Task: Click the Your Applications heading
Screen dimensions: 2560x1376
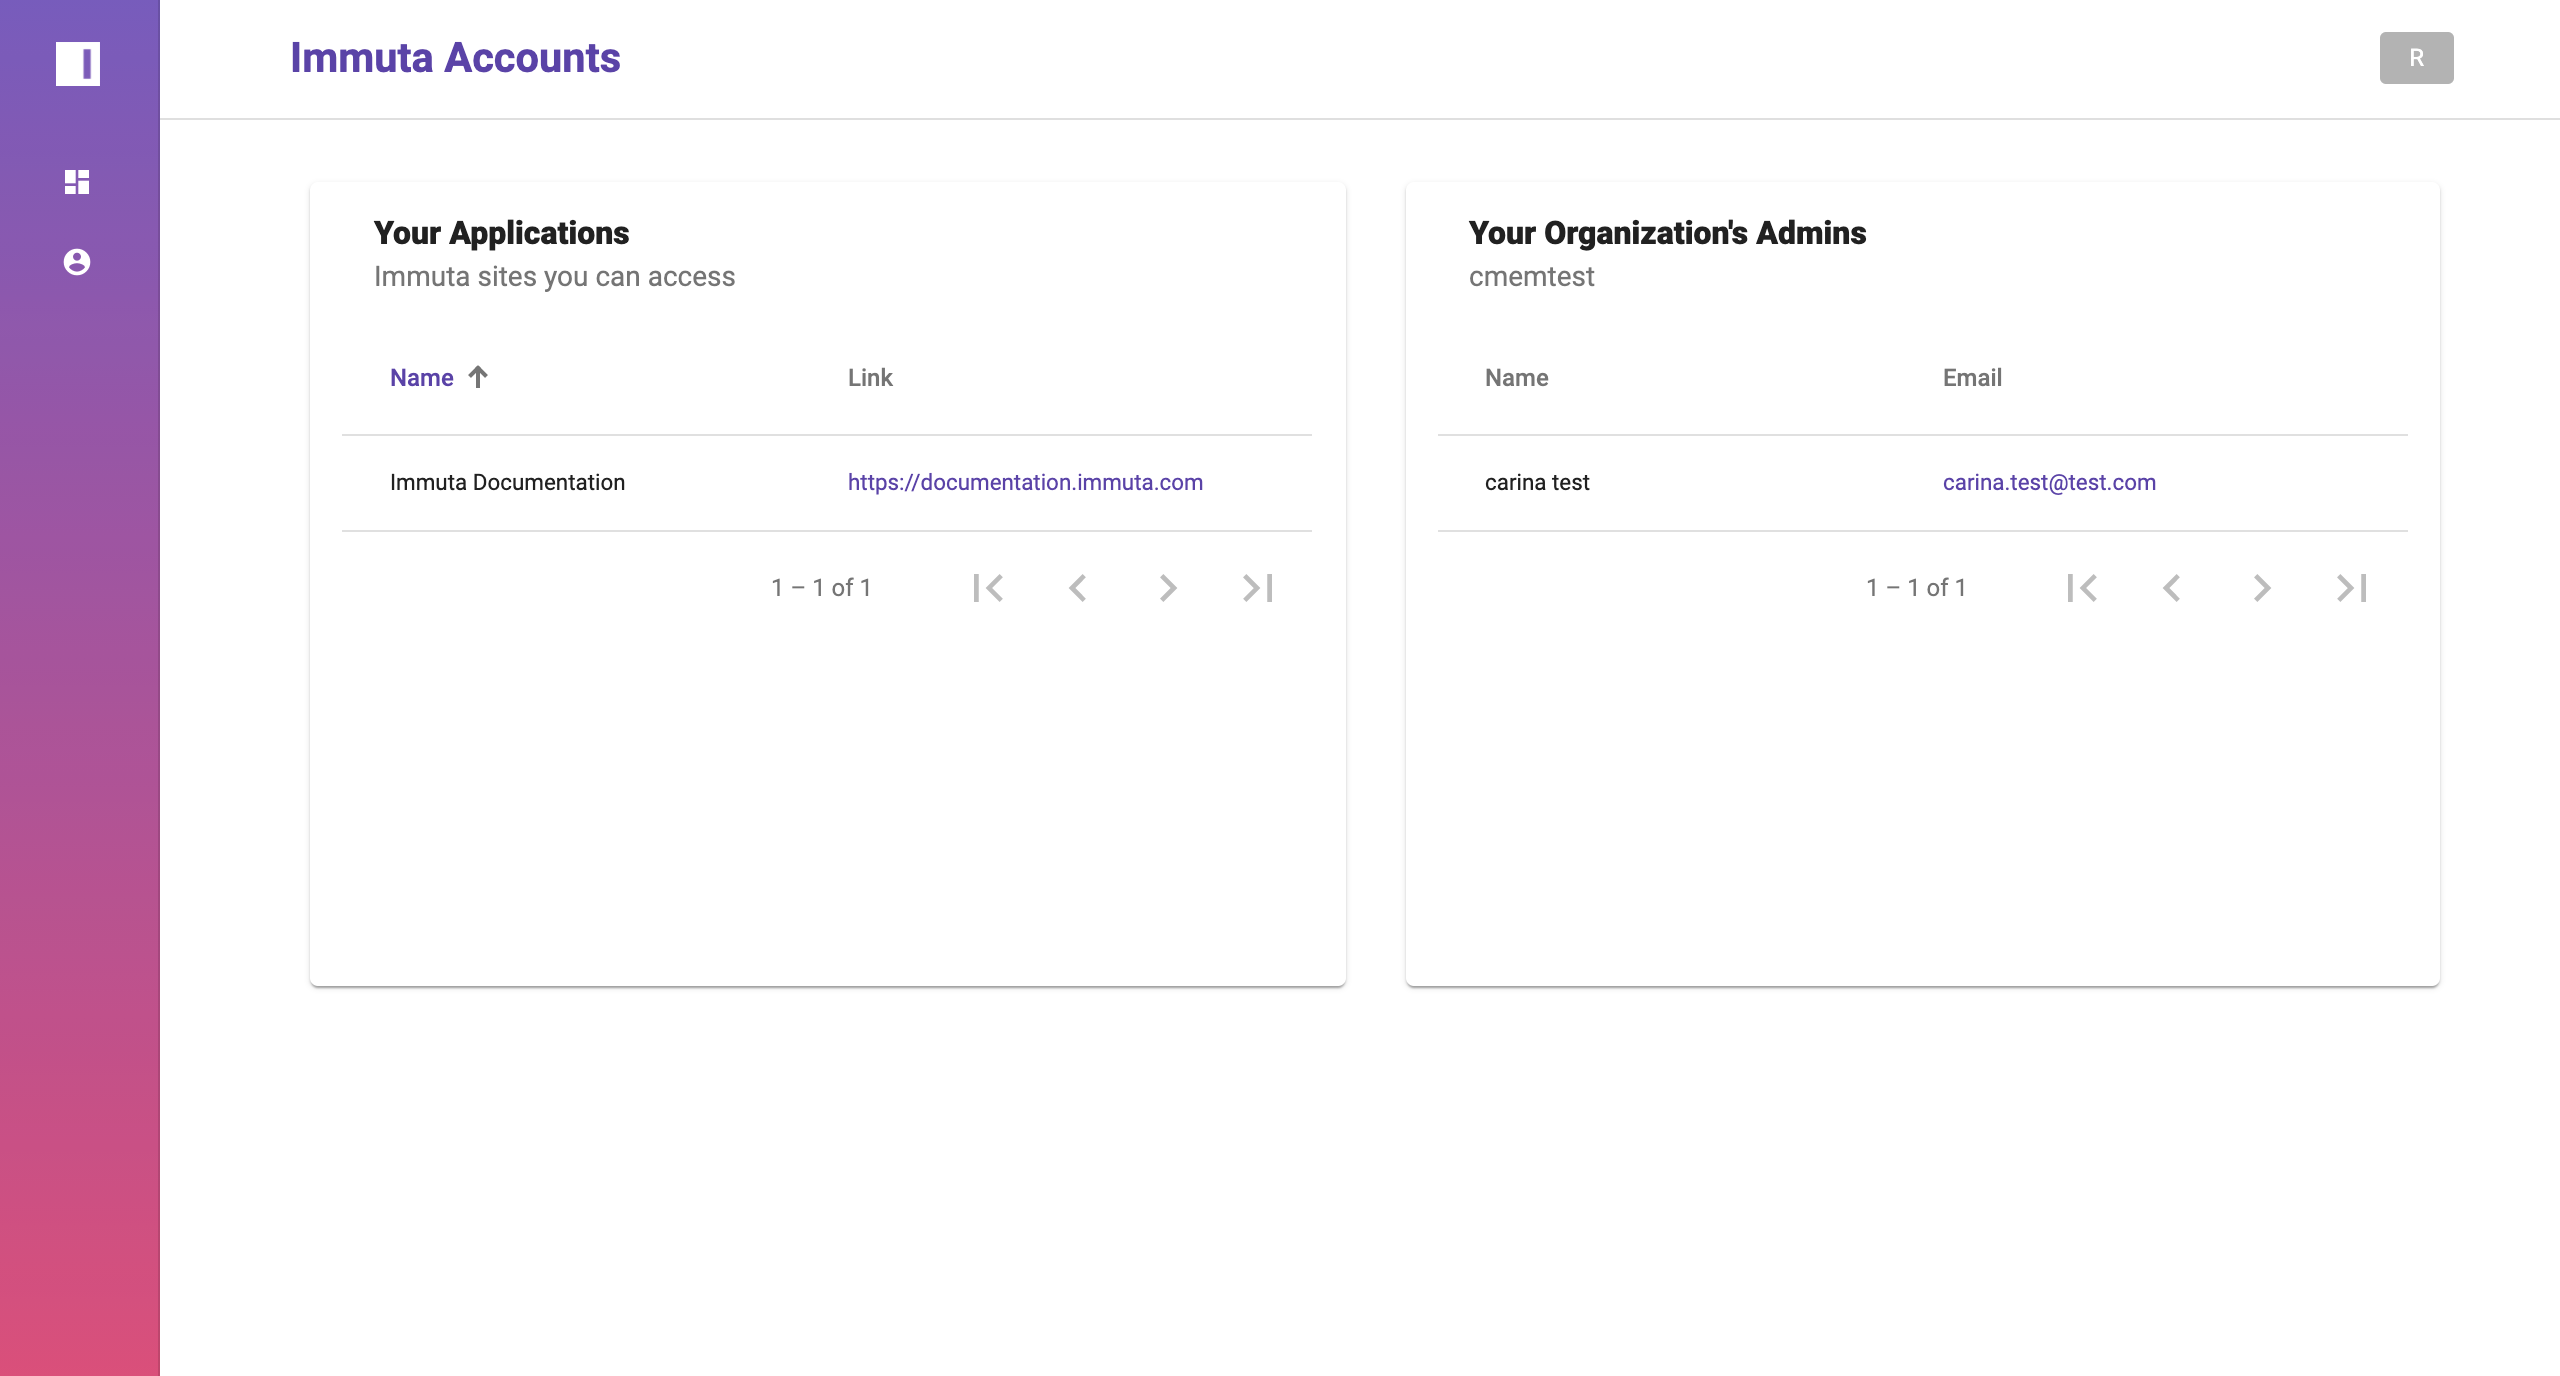Action: point(501,233)
